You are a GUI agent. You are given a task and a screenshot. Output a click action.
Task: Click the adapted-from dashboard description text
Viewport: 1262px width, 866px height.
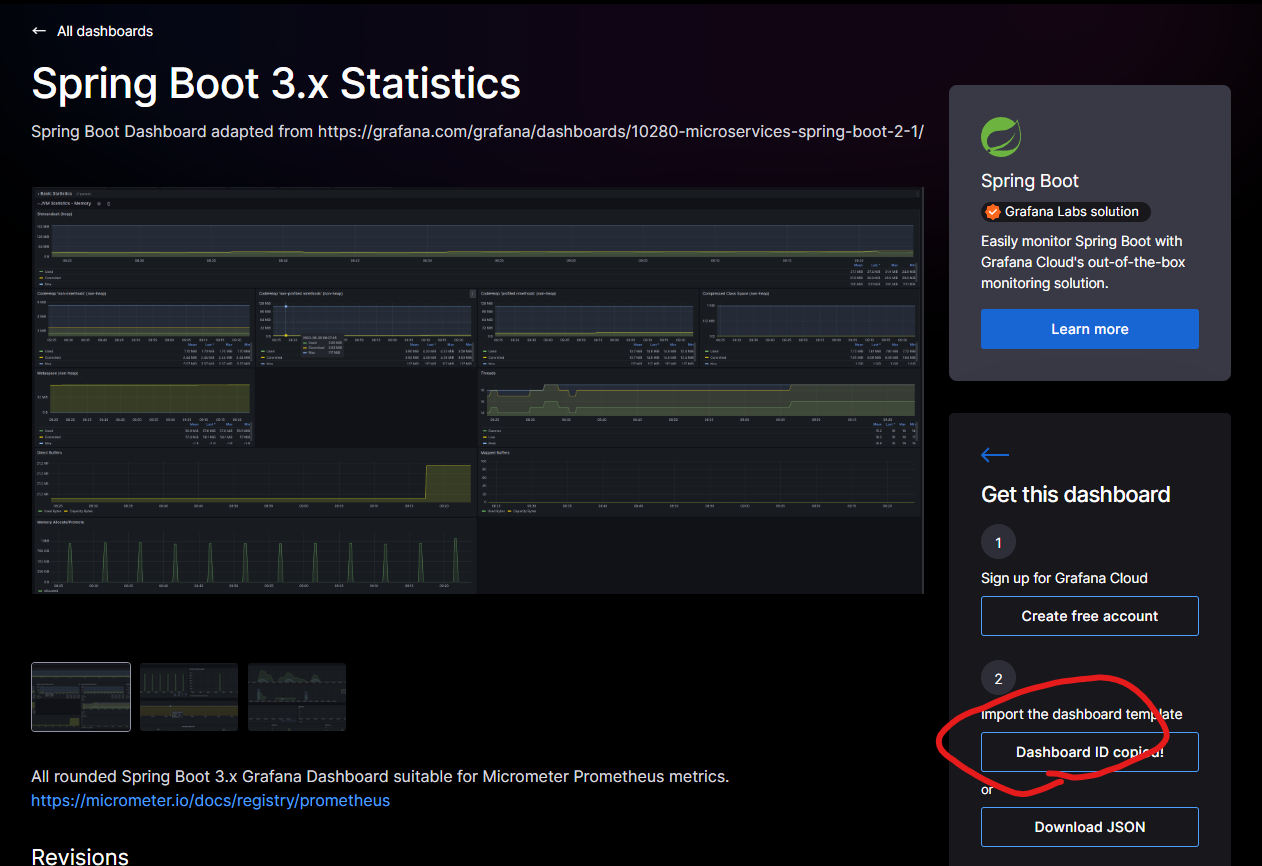point(477,132)
